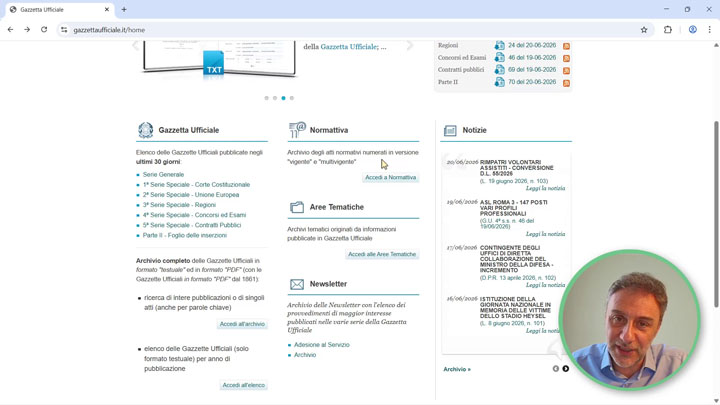Image resolution: width=720 pixels, height=405 pixels.
Task: Open Leggi la notizia for Rimpatri Volontari
Action: (x=545, y=188)
